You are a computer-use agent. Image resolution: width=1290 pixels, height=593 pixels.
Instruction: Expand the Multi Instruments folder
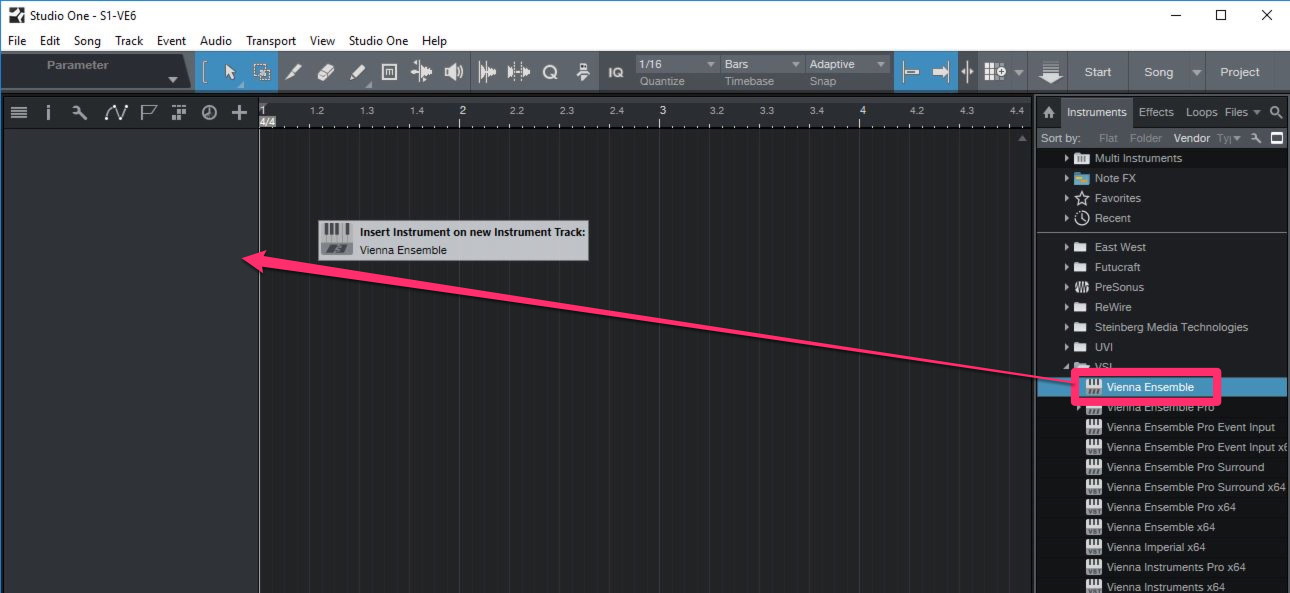[x=1067, y=158]
